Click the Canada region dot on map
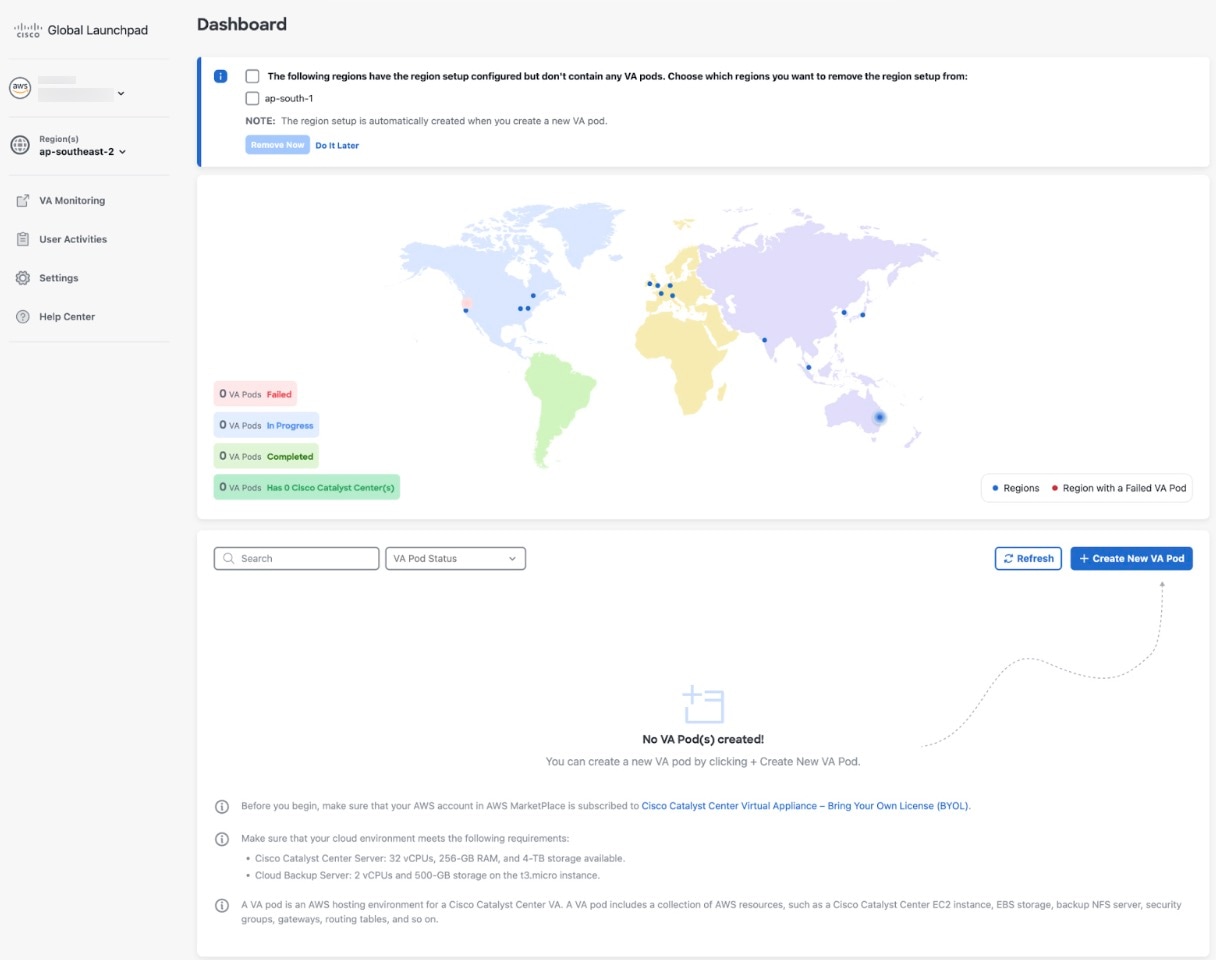1216x960 pixels. (533, 295)
